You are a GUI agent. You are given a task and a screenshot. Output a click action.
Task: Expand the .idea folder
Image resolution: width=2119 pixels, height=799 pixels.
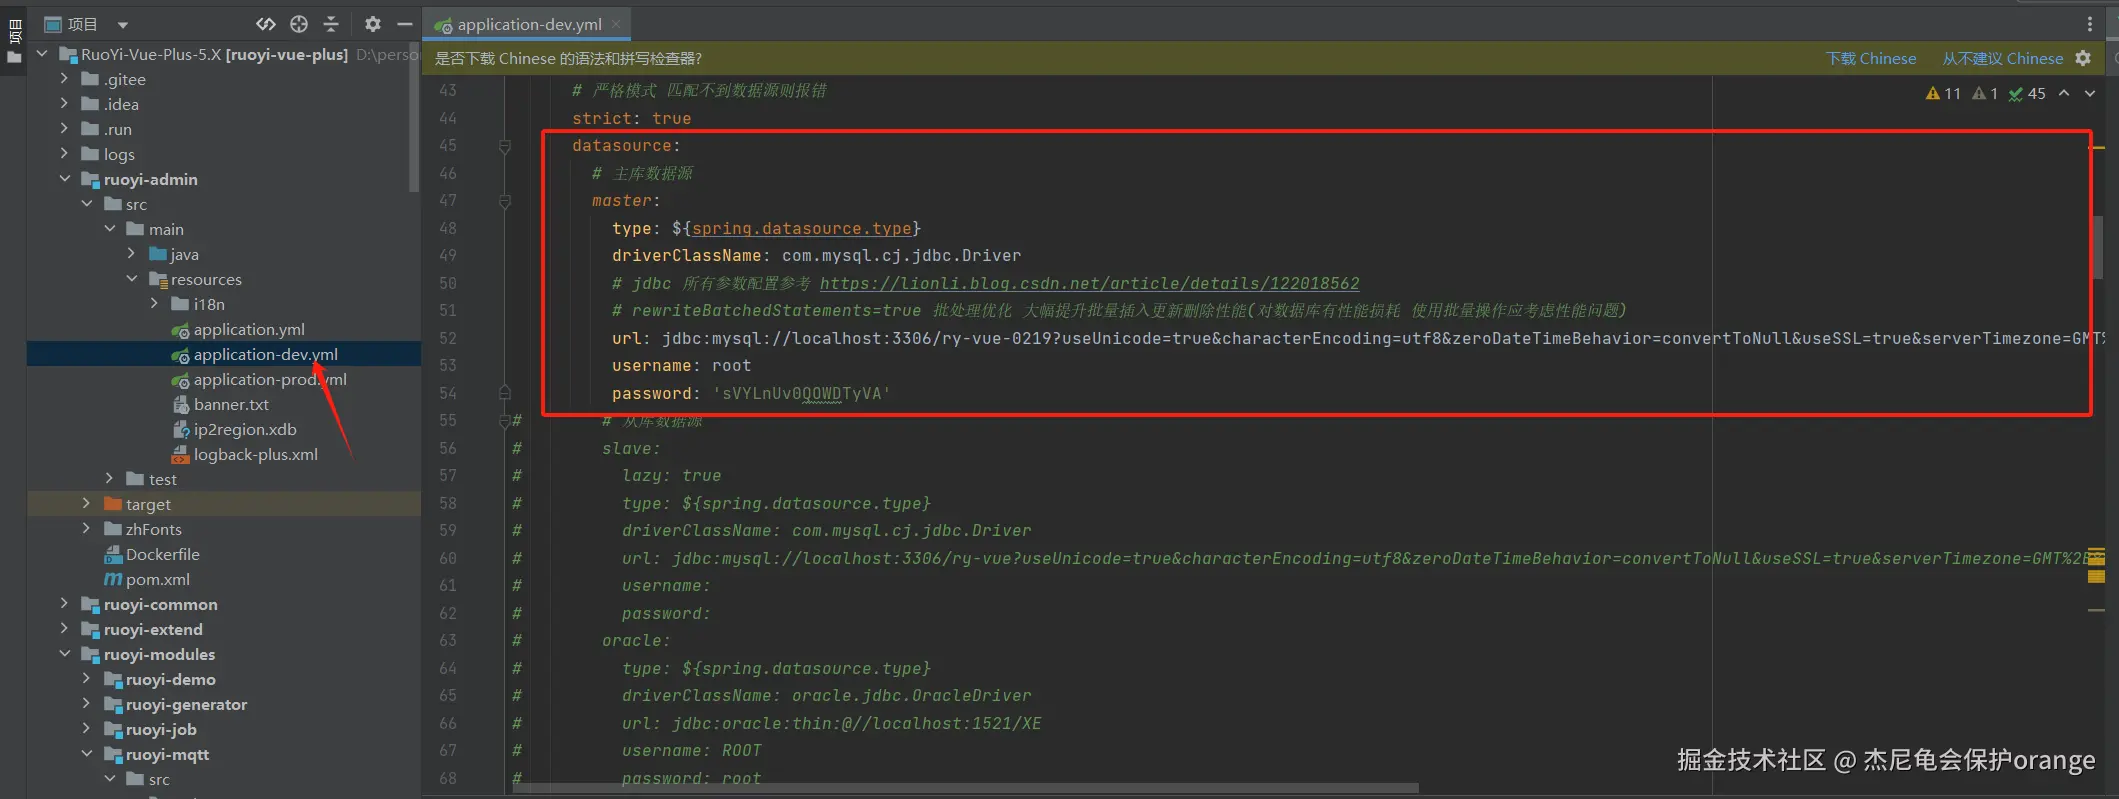[65, 104]
